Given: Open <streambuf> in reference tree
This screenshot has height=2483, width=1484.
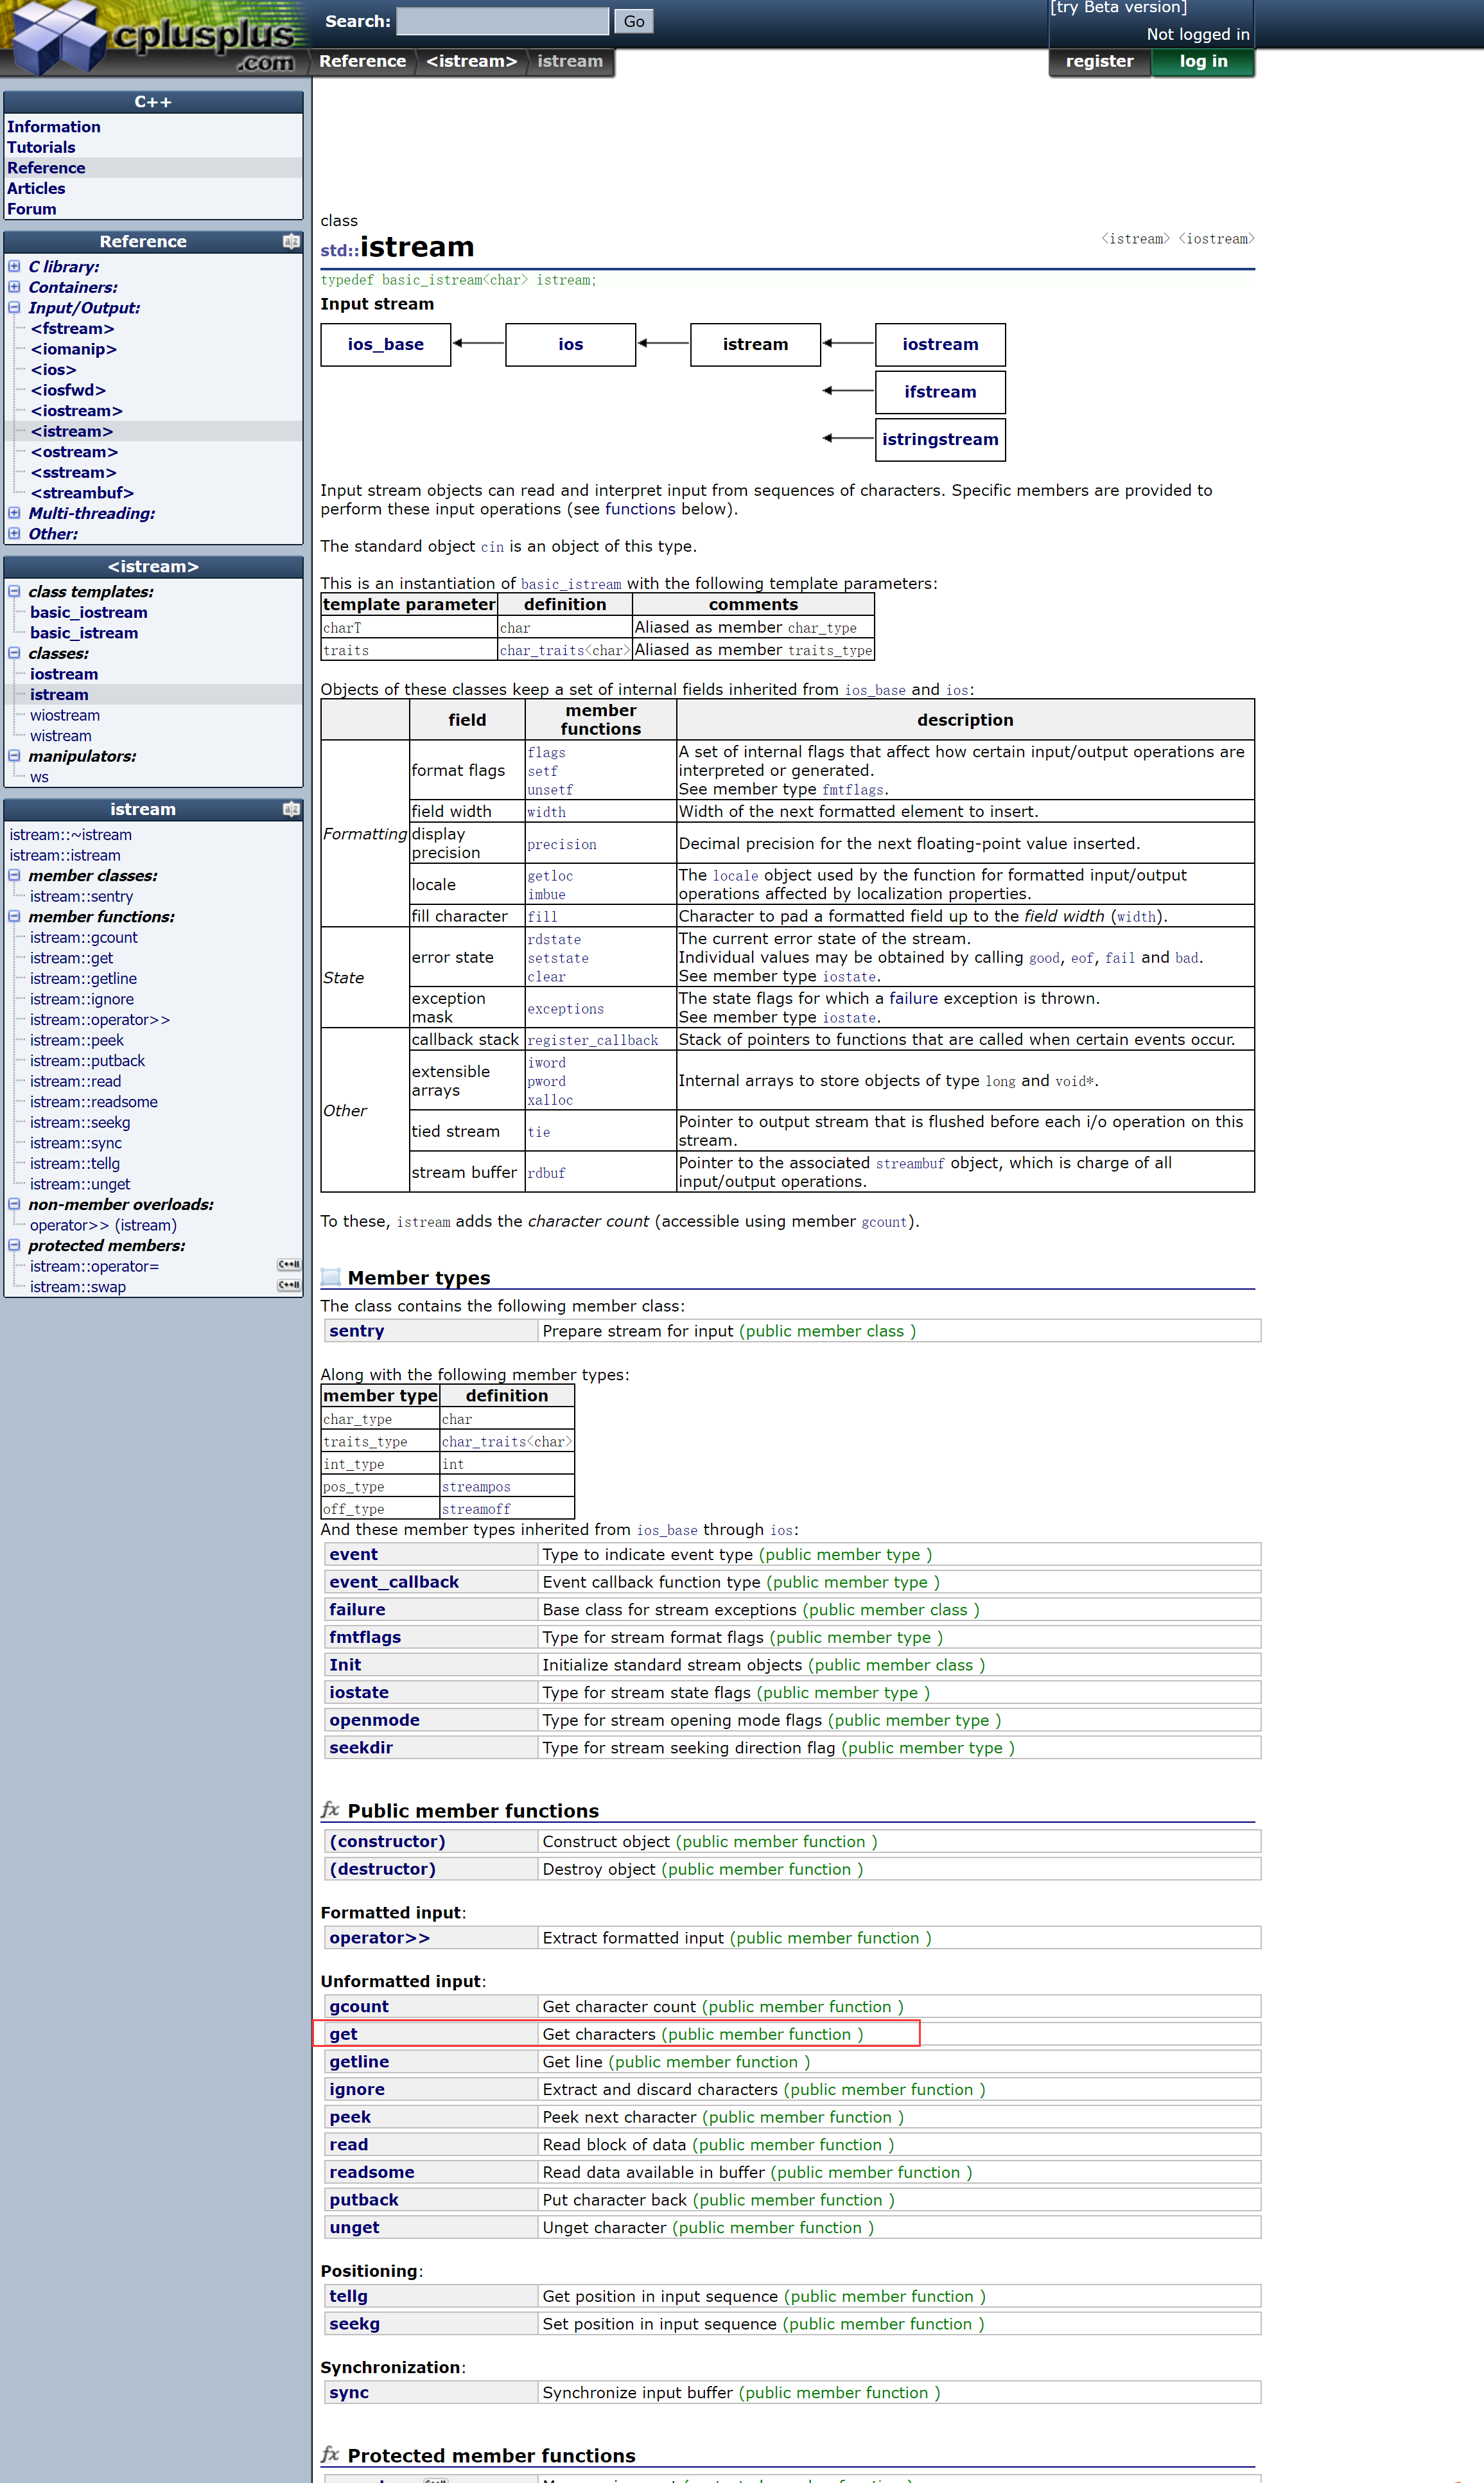Looking at the screenshot, I should tap(82, 493).
